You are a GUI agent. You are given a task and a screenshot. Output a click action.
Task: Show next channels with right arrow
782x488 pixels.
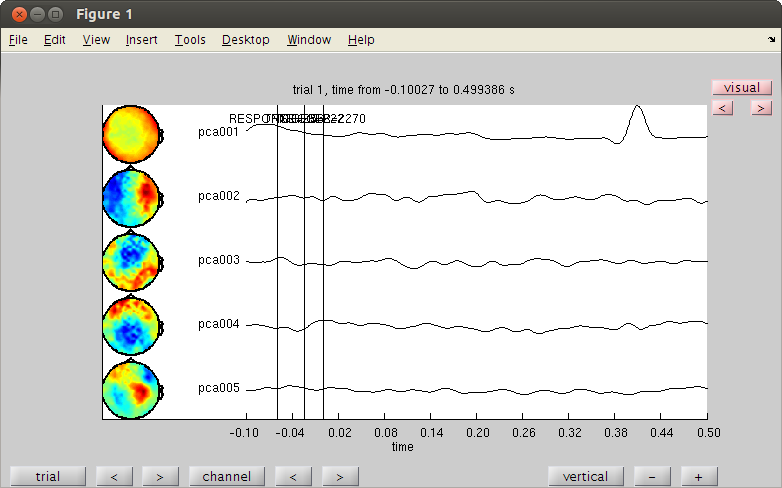(x=340, y=477)
